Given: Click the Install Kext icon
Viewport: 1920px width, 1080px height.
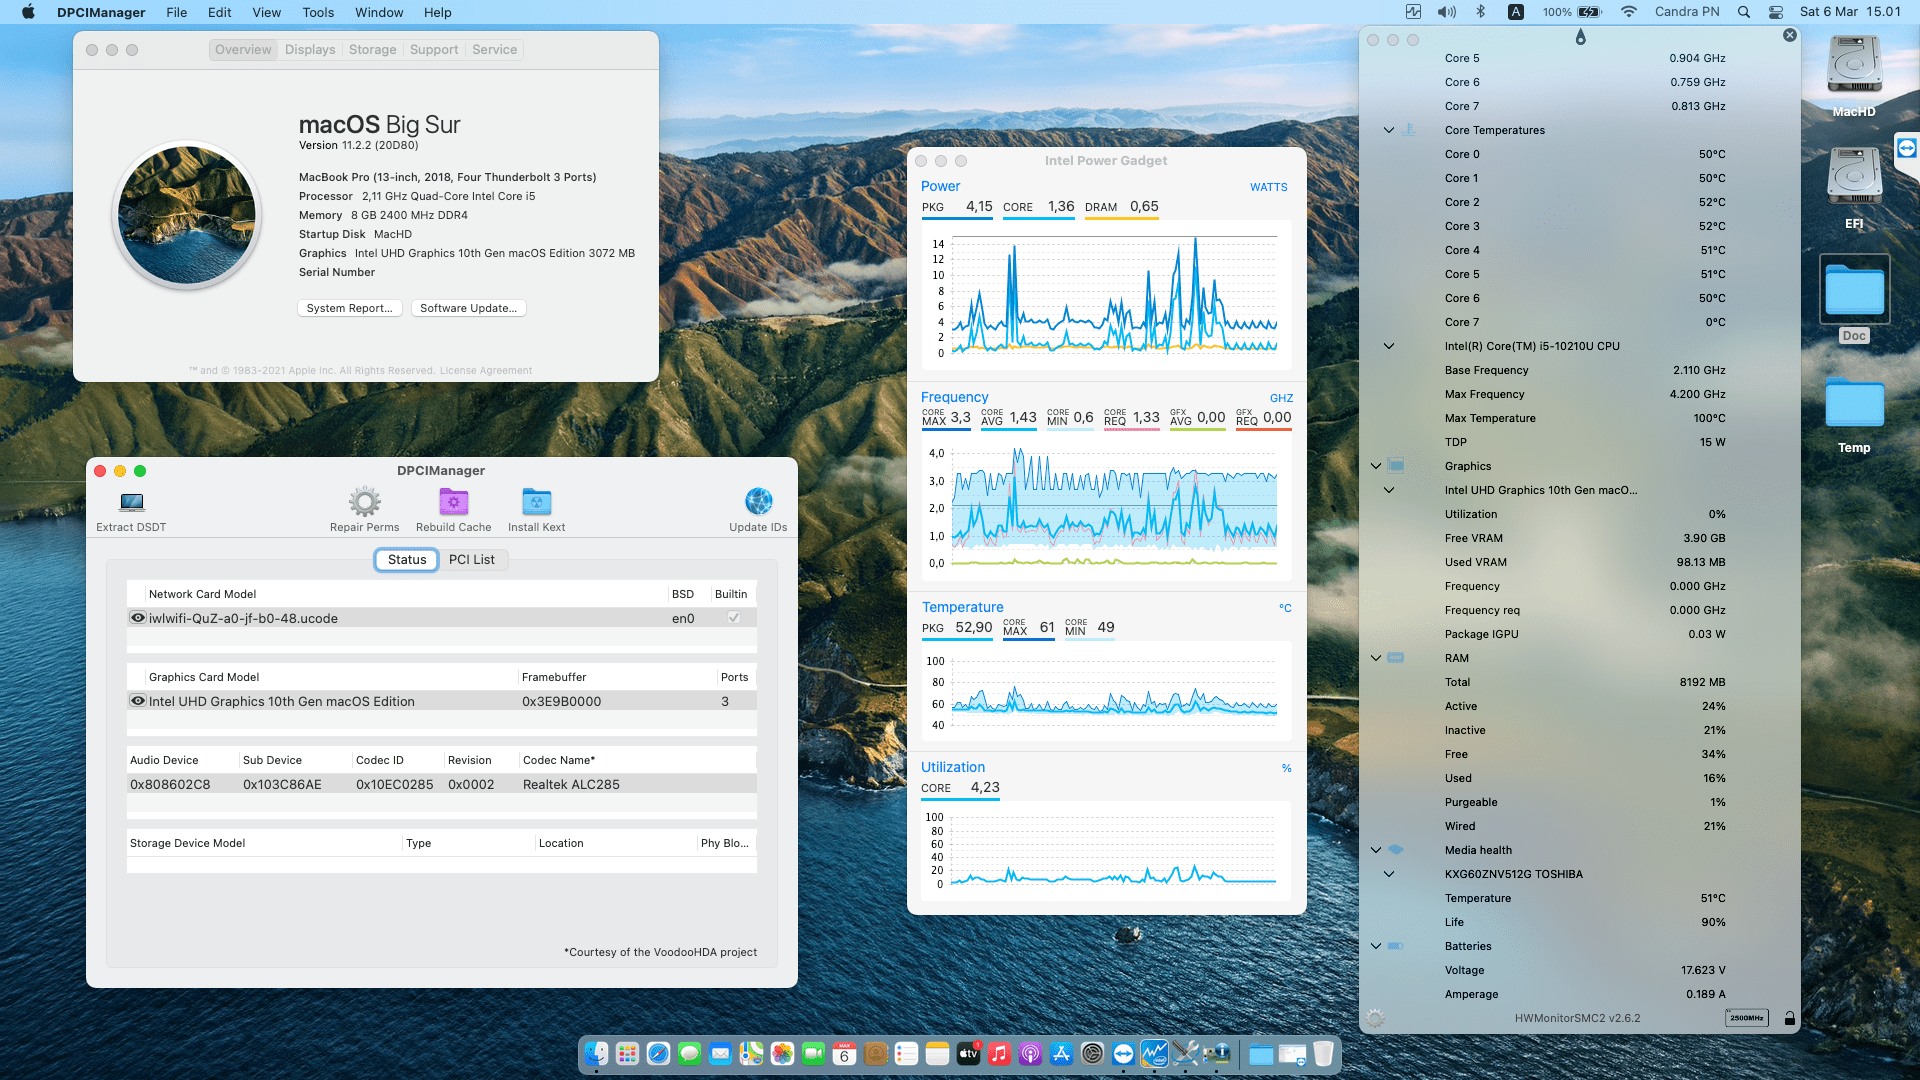Looking at the screenshot, I should 537,502.
